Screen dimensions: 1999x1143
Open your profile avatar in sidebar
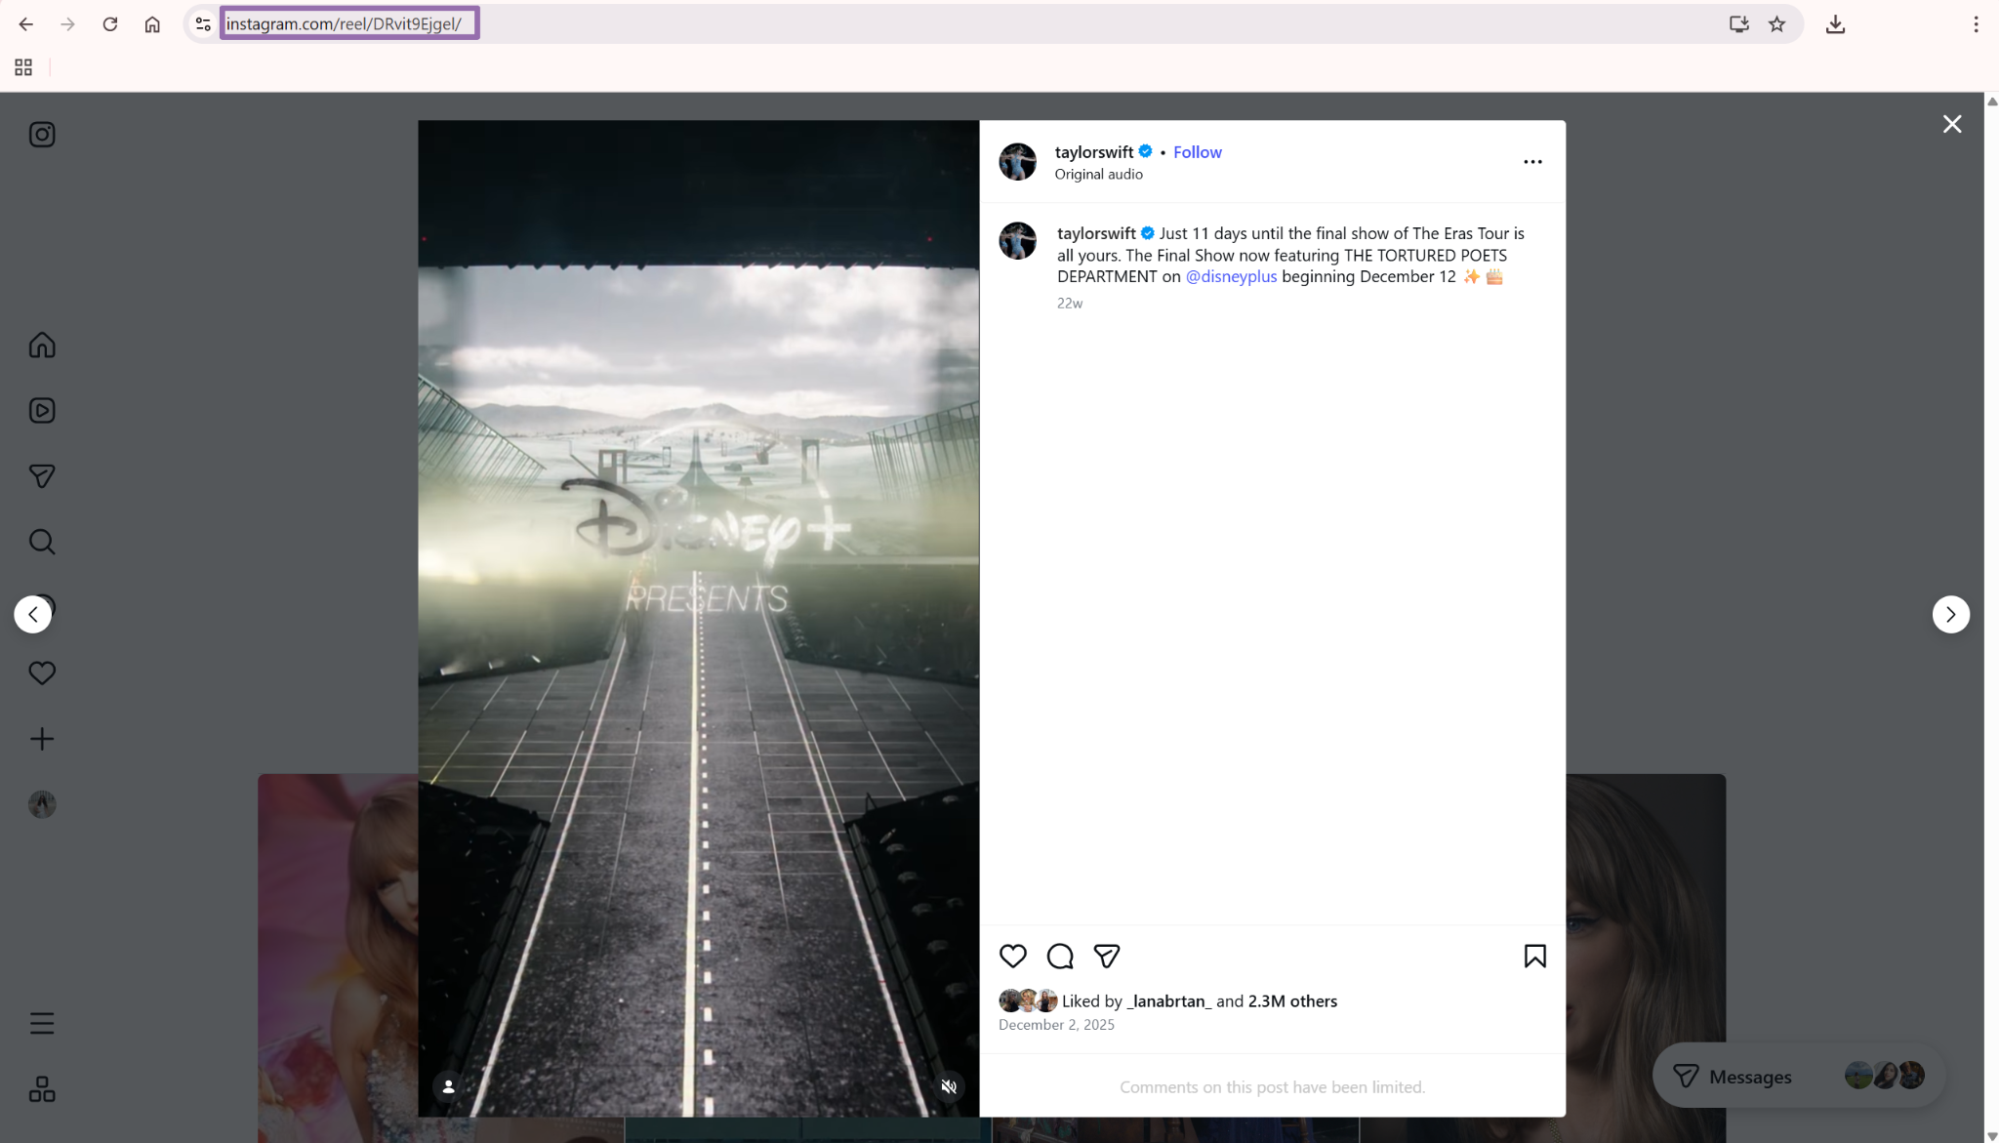click(42, 804)
